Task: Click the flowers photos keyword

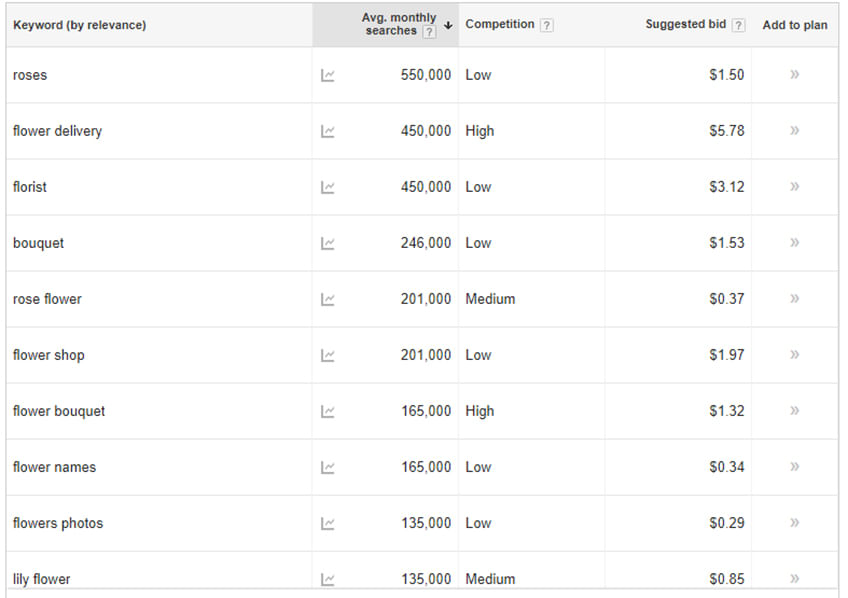Action: tap(57, 523)
